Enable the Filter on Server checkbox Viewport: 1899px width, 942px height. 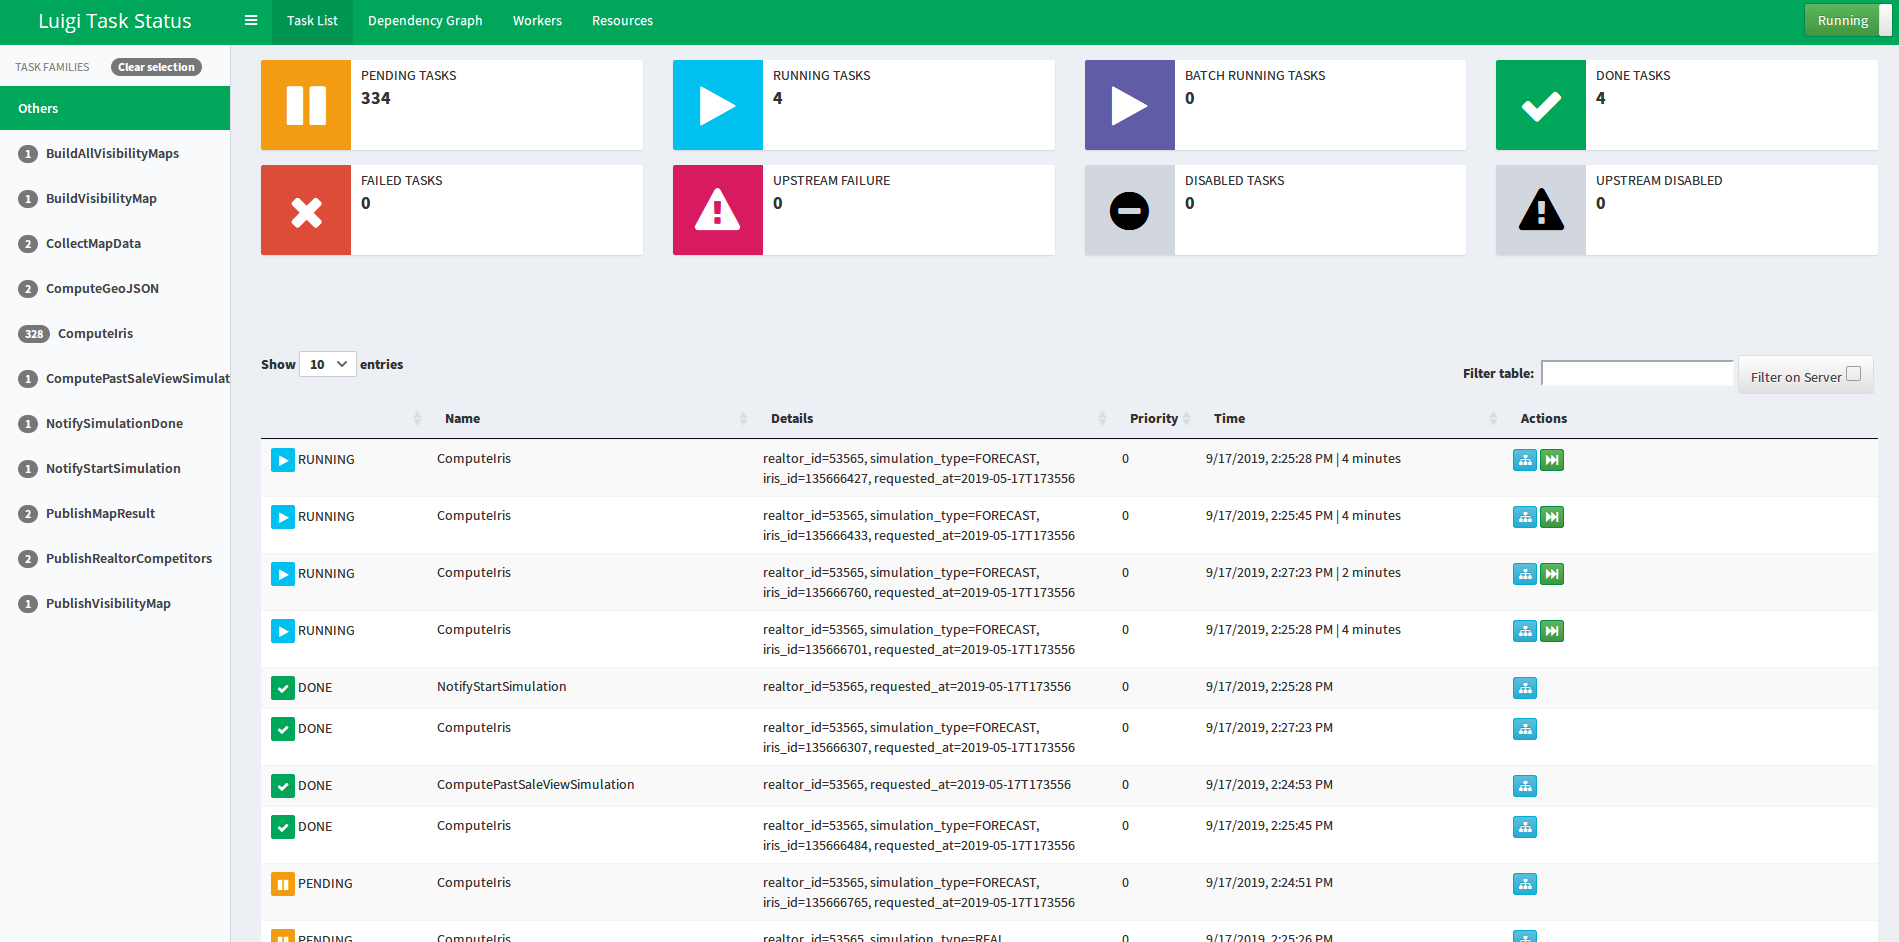click(1853, 374)
